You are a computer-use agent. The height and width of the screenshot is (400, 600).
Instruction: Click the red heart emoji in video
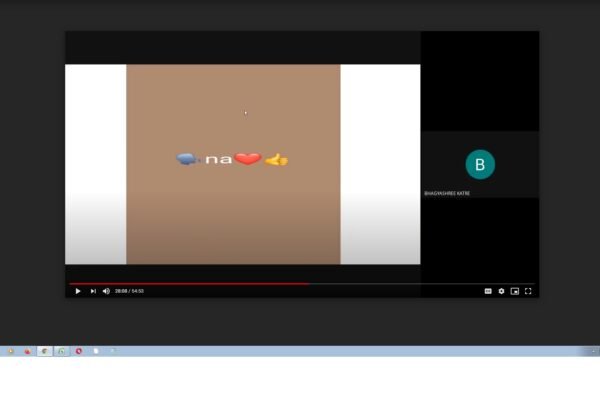pyautogui.click(x=248, y=158)
